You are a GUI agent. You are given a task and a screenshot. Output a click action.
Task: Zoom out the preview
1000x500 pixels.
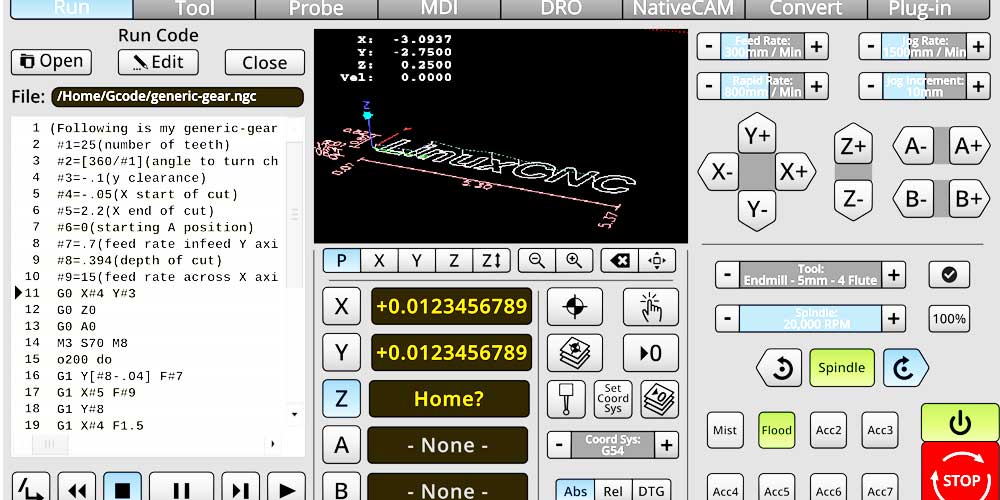click(x=537, y=261)
